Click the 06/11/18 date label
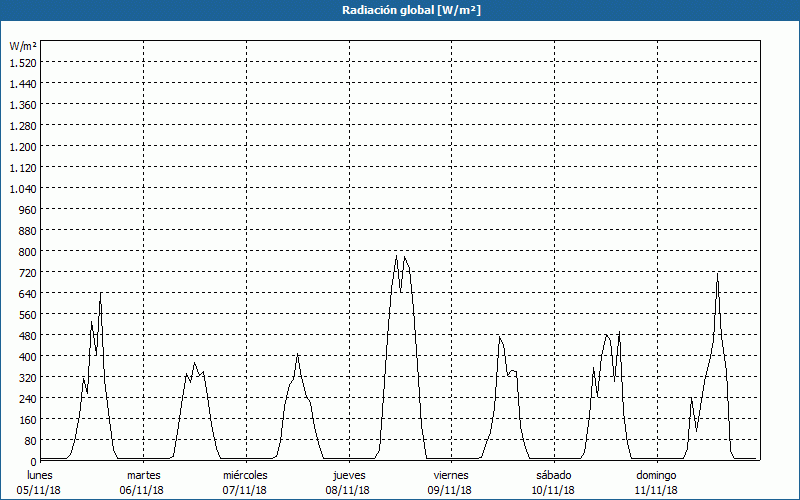Viewport: 800px width, 500px height. point(141,490)
